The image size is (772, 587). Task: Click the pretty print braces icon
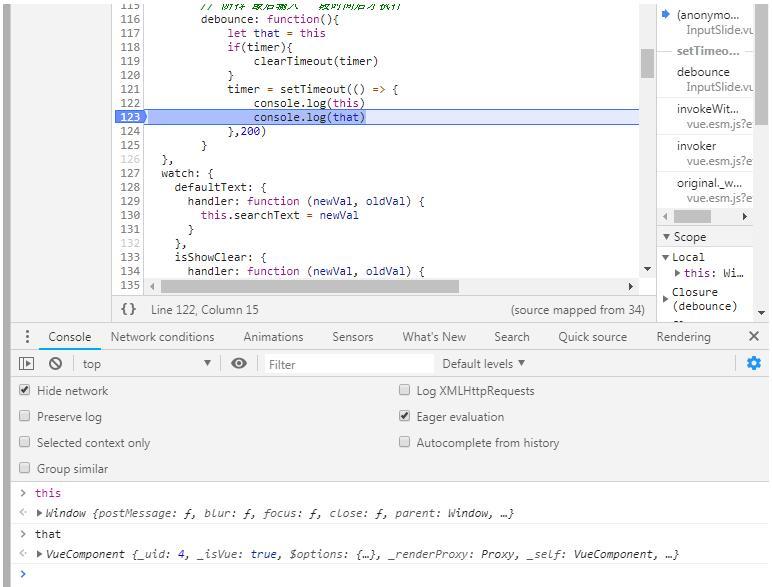tap(129, 310)
